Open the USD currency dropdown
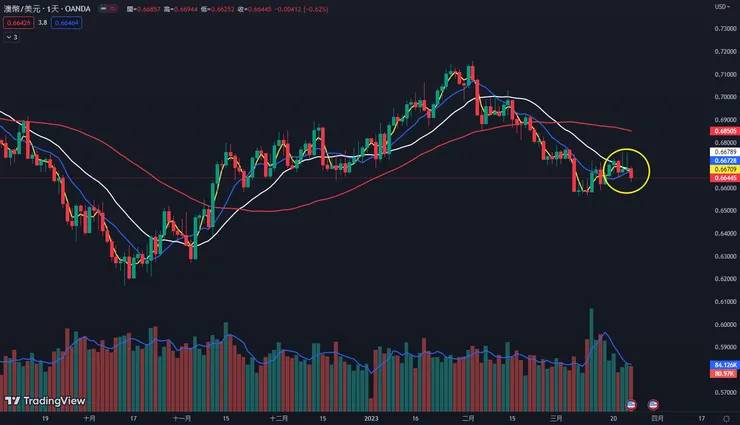 pos(719,7)
